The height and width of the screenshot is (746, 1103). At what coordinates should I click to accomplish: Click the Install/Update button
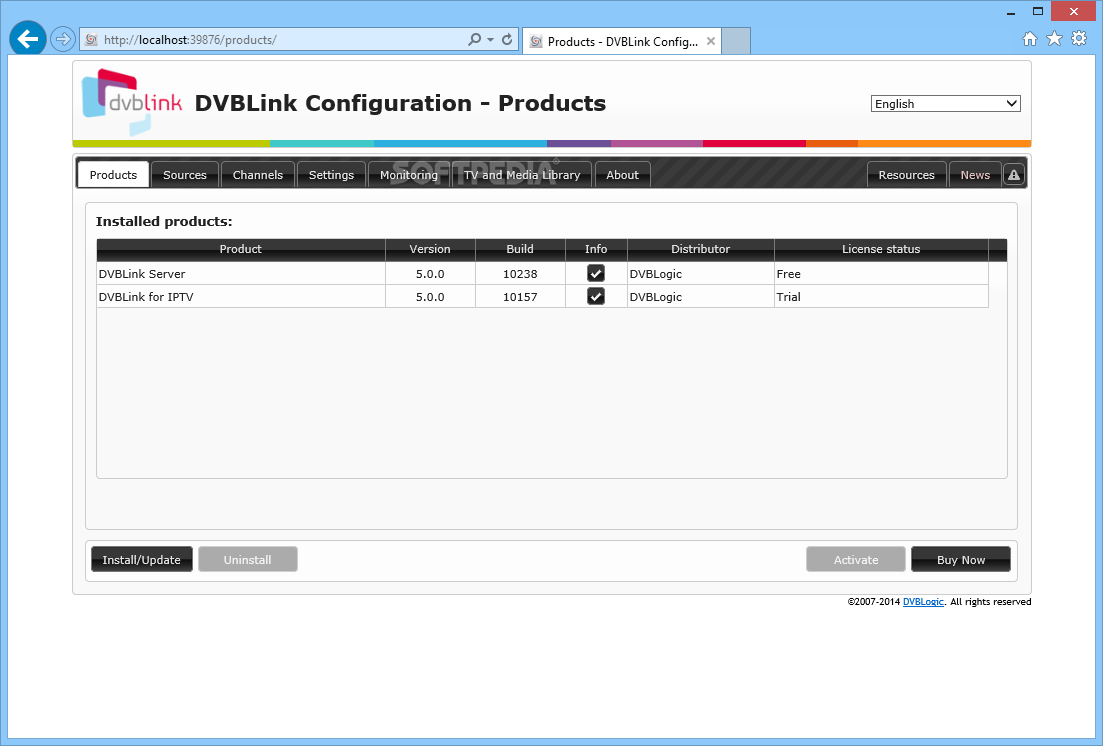coord(141,560)
